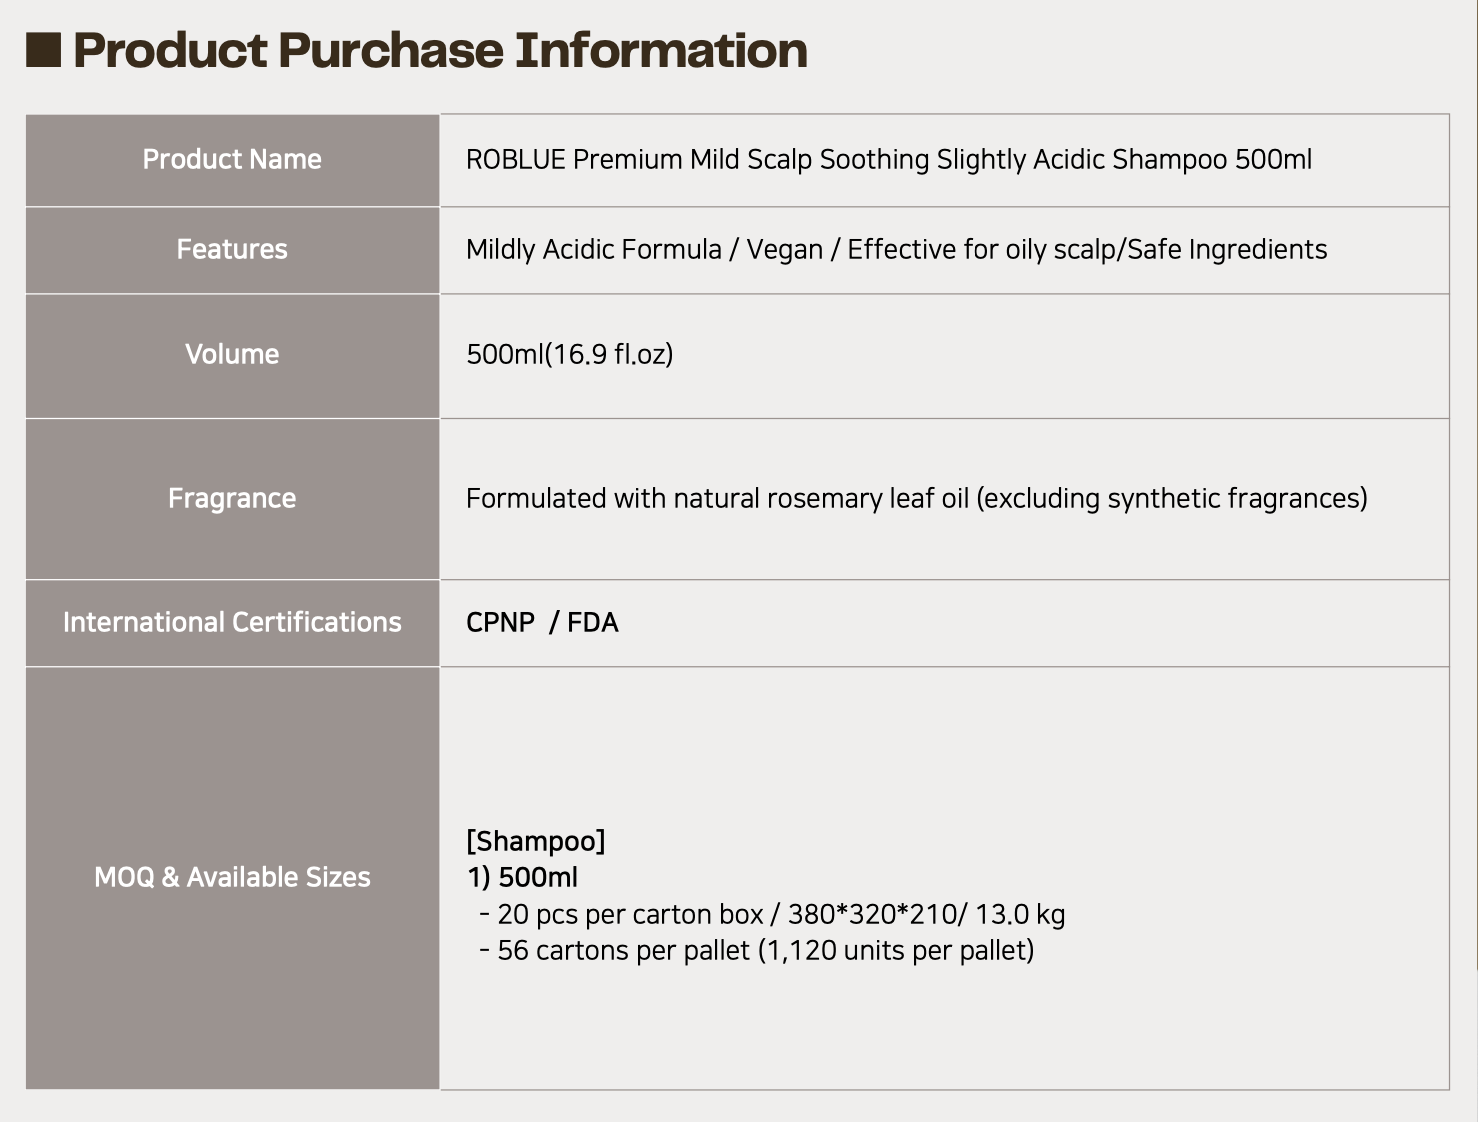Image resolution: width=1478 pixels, height=1122 pixels.
Task: Select the Volume label cell
Action: click(x=232, y=356)
